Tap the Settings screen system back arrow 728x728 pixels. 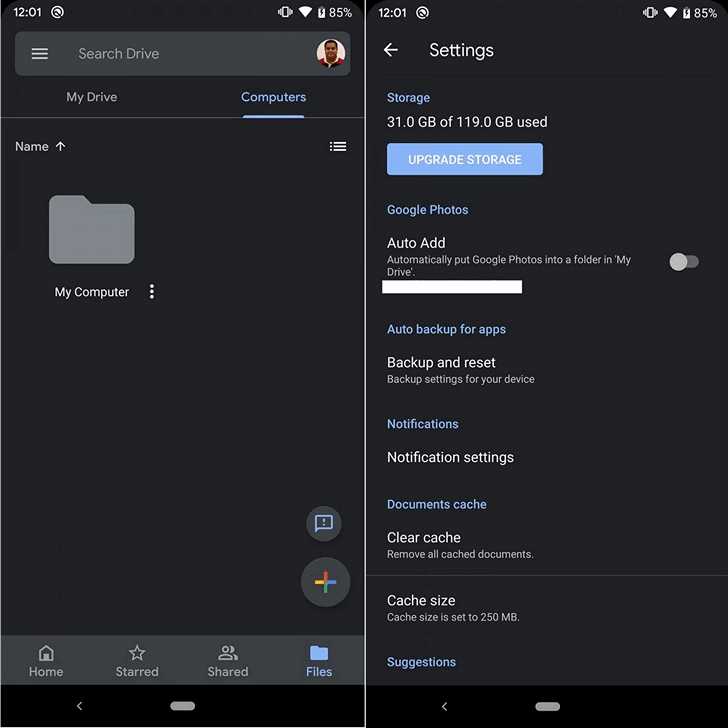tap(444, 706)
